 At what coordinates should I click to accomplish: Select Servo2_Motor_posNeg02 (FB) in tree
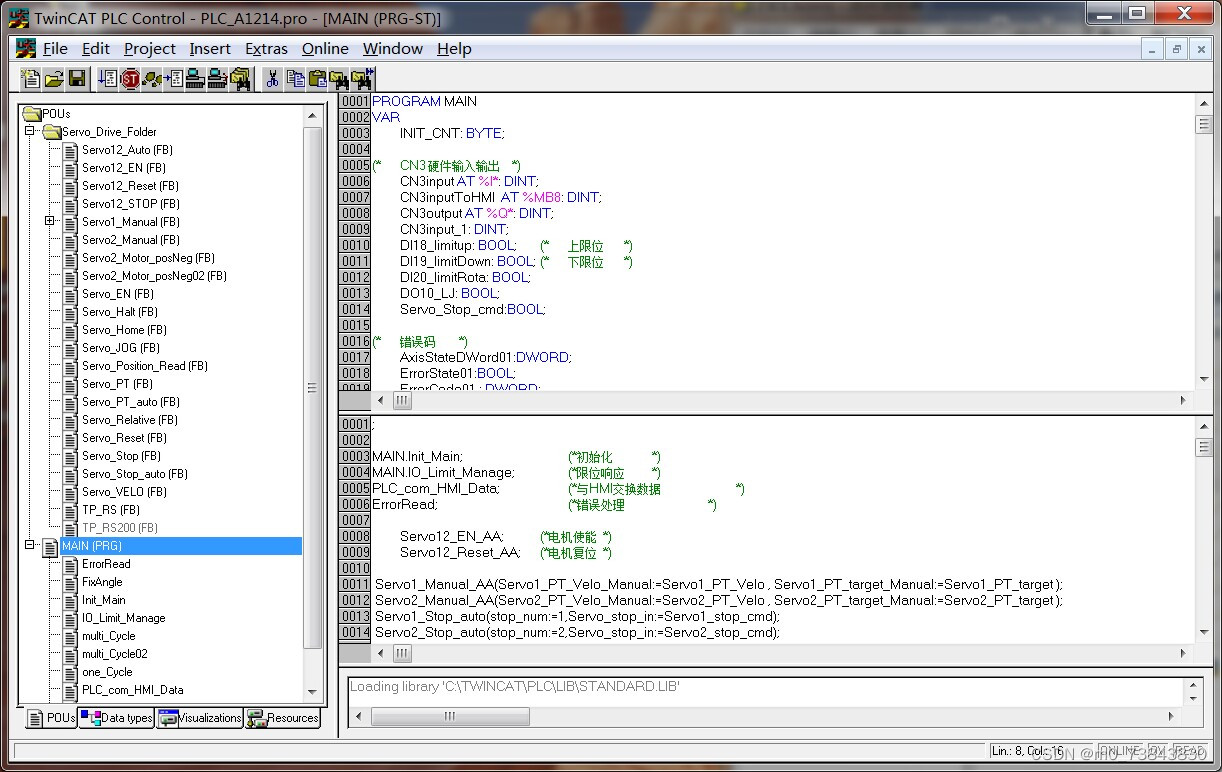click(154, 276)
